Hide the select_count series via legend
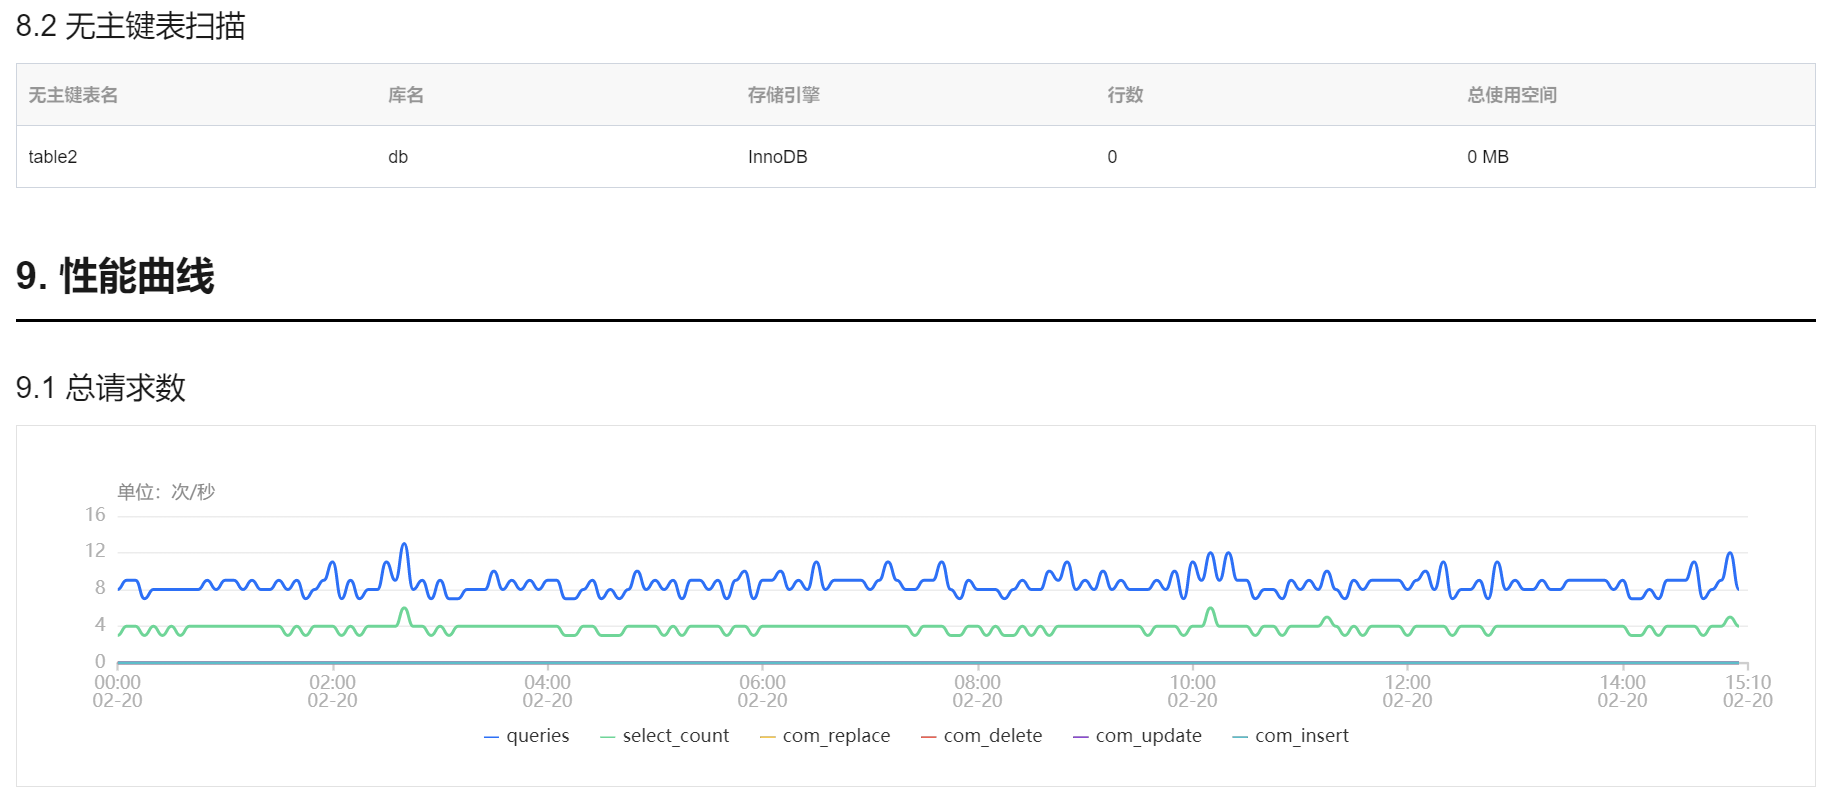Image resolution: width=1822 pixels, height=804 pixels. click(665, 736)
